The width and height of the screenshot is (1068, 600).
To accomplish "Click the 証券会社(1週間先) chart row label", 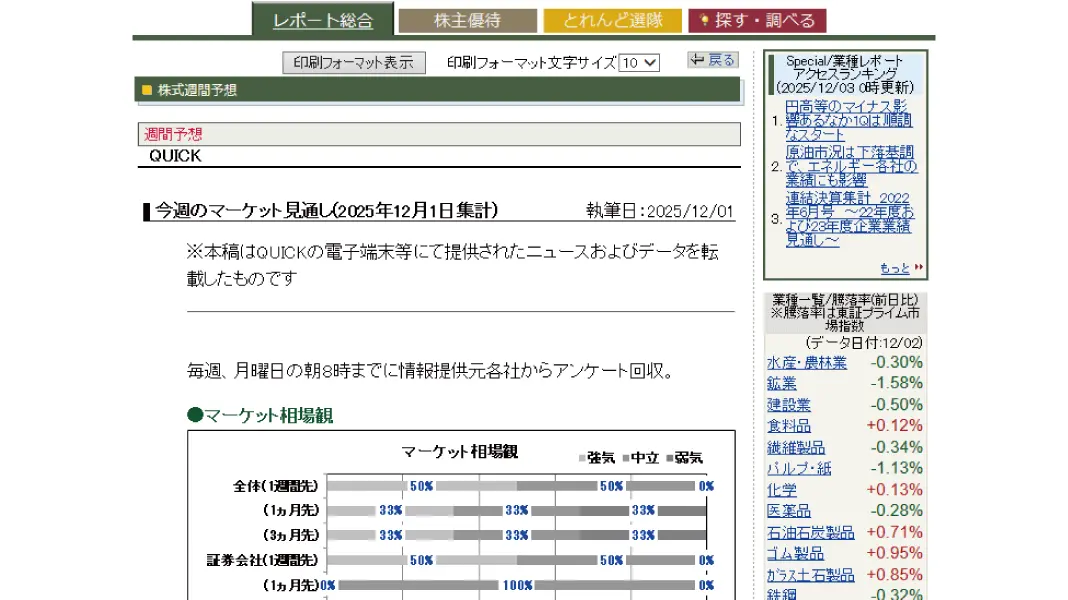I will 262,560.
